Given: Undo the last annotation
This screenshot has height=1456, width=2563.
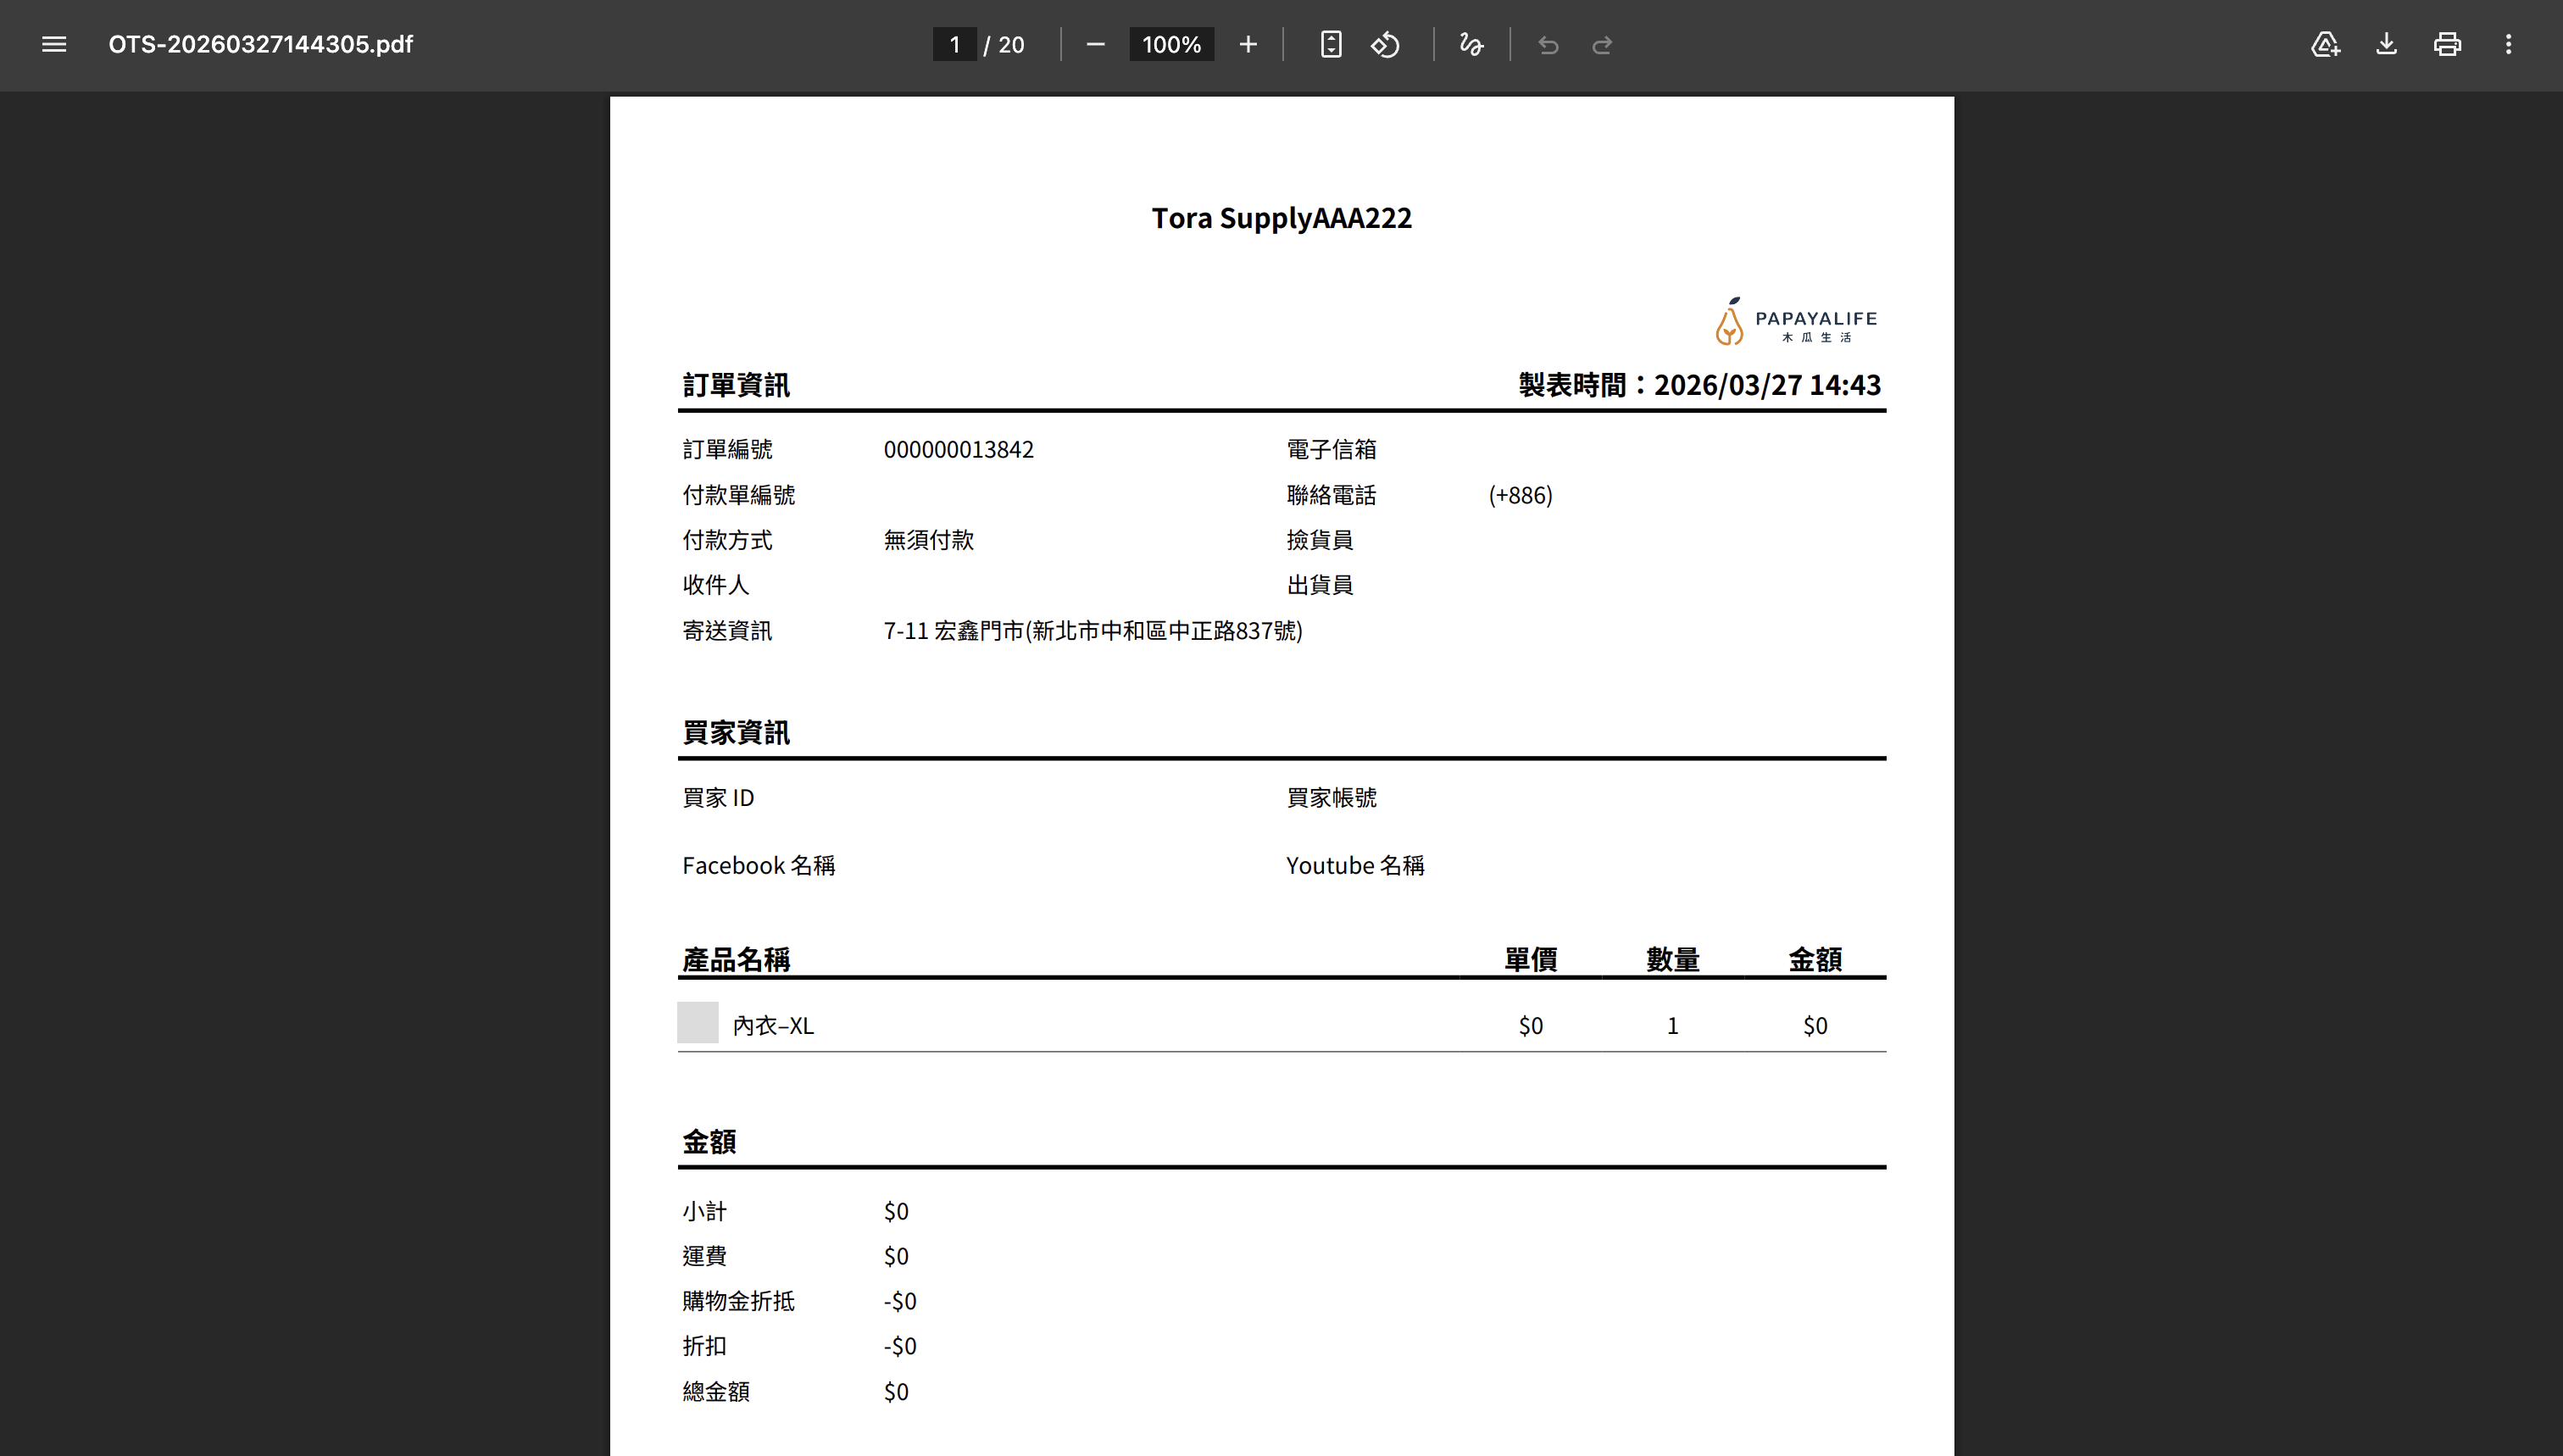Looking at the screenshot, I should (x=1548, y=45).
